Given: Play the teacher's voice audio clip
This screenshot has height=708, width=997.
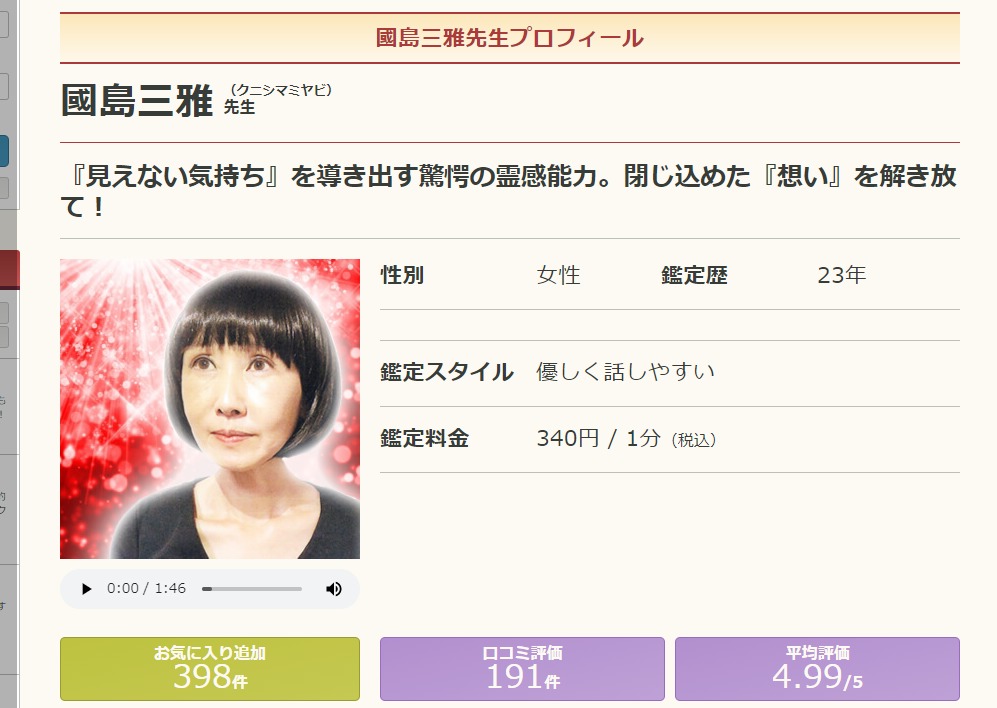Looking at the screenshot, I should tap(86, 589).
